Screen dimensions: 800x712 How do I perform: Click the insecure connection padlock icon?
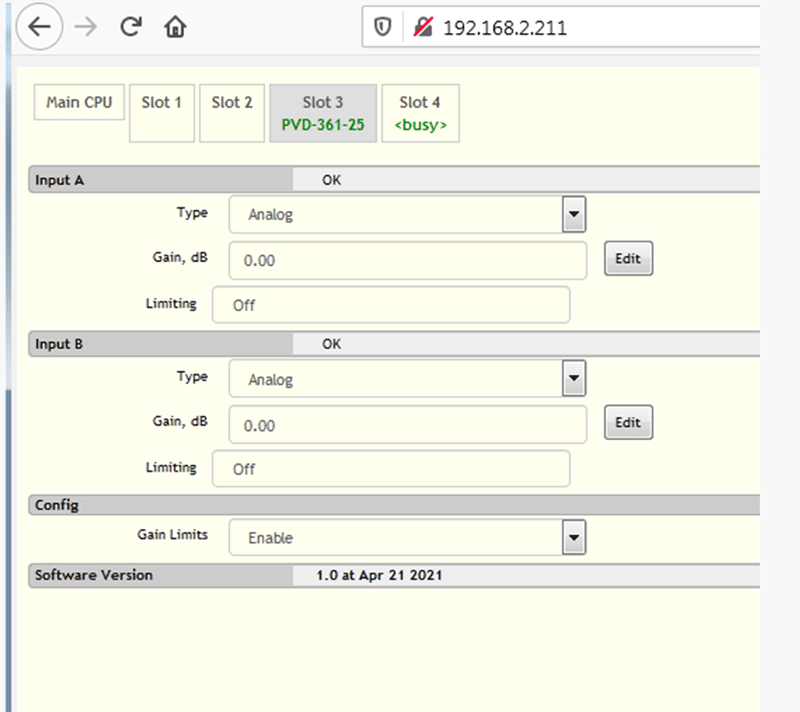[x=422, y=28]
